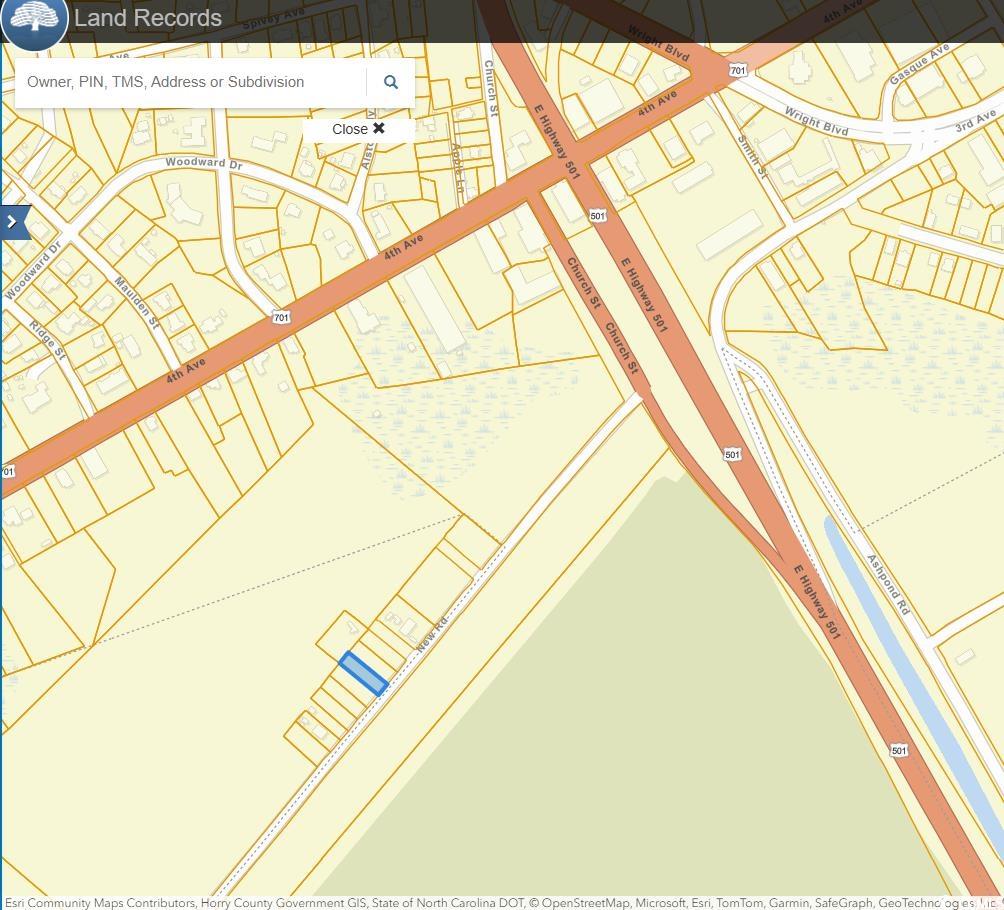Screen dimensions: 1004x910
Task: Expand the left side panel arrow
Action: click(x=13, y=222)
